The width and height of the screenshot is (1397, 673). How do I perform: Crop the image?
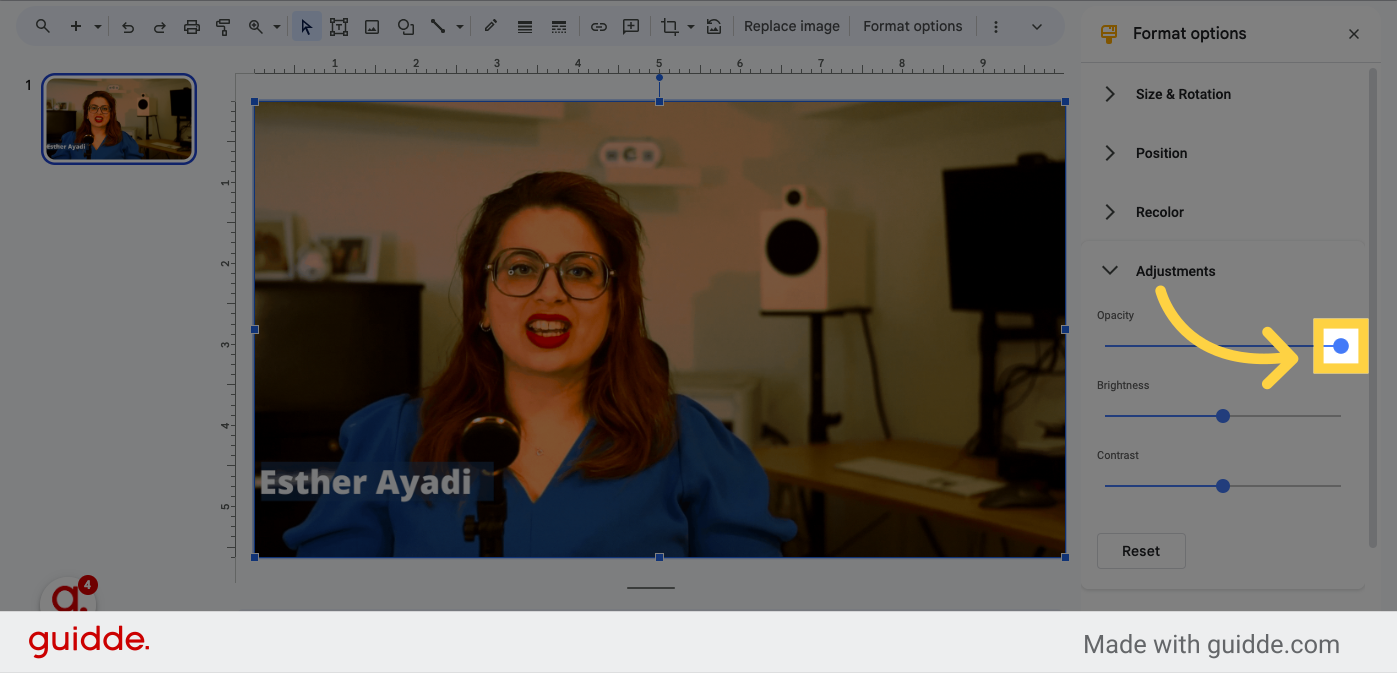[670, 27]
